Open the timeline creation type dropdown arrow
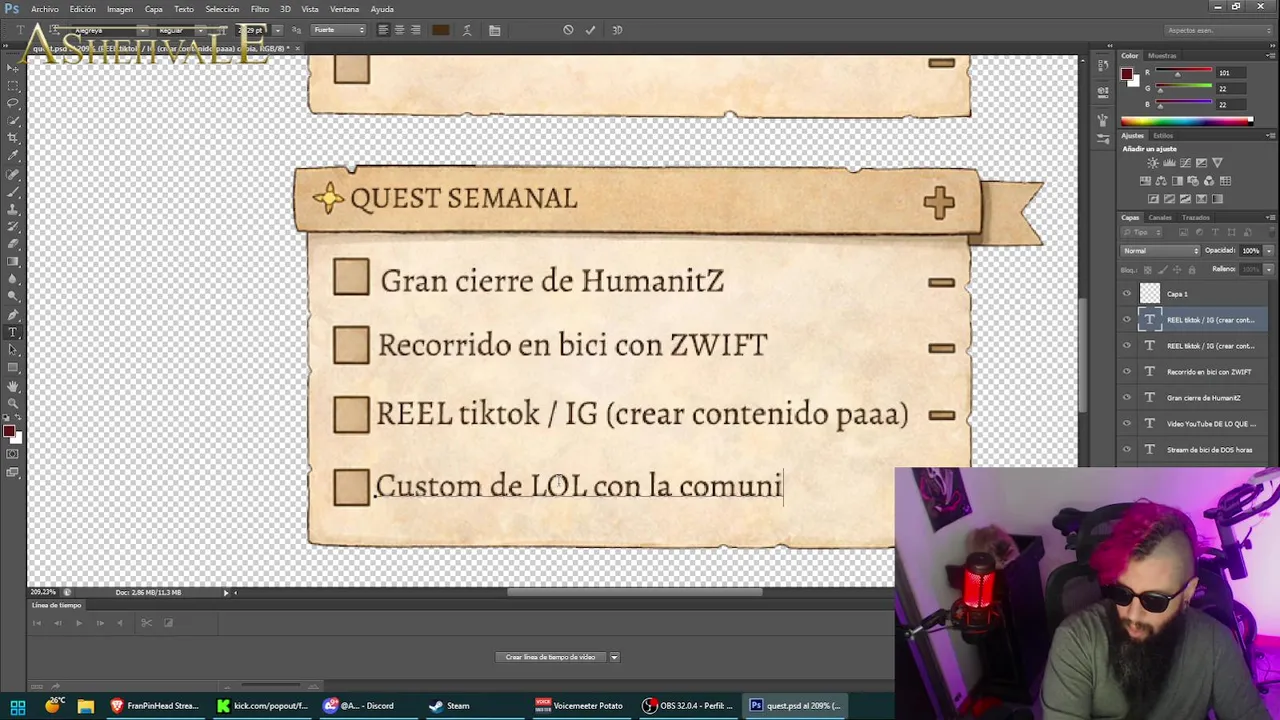 tap(614, 657)
